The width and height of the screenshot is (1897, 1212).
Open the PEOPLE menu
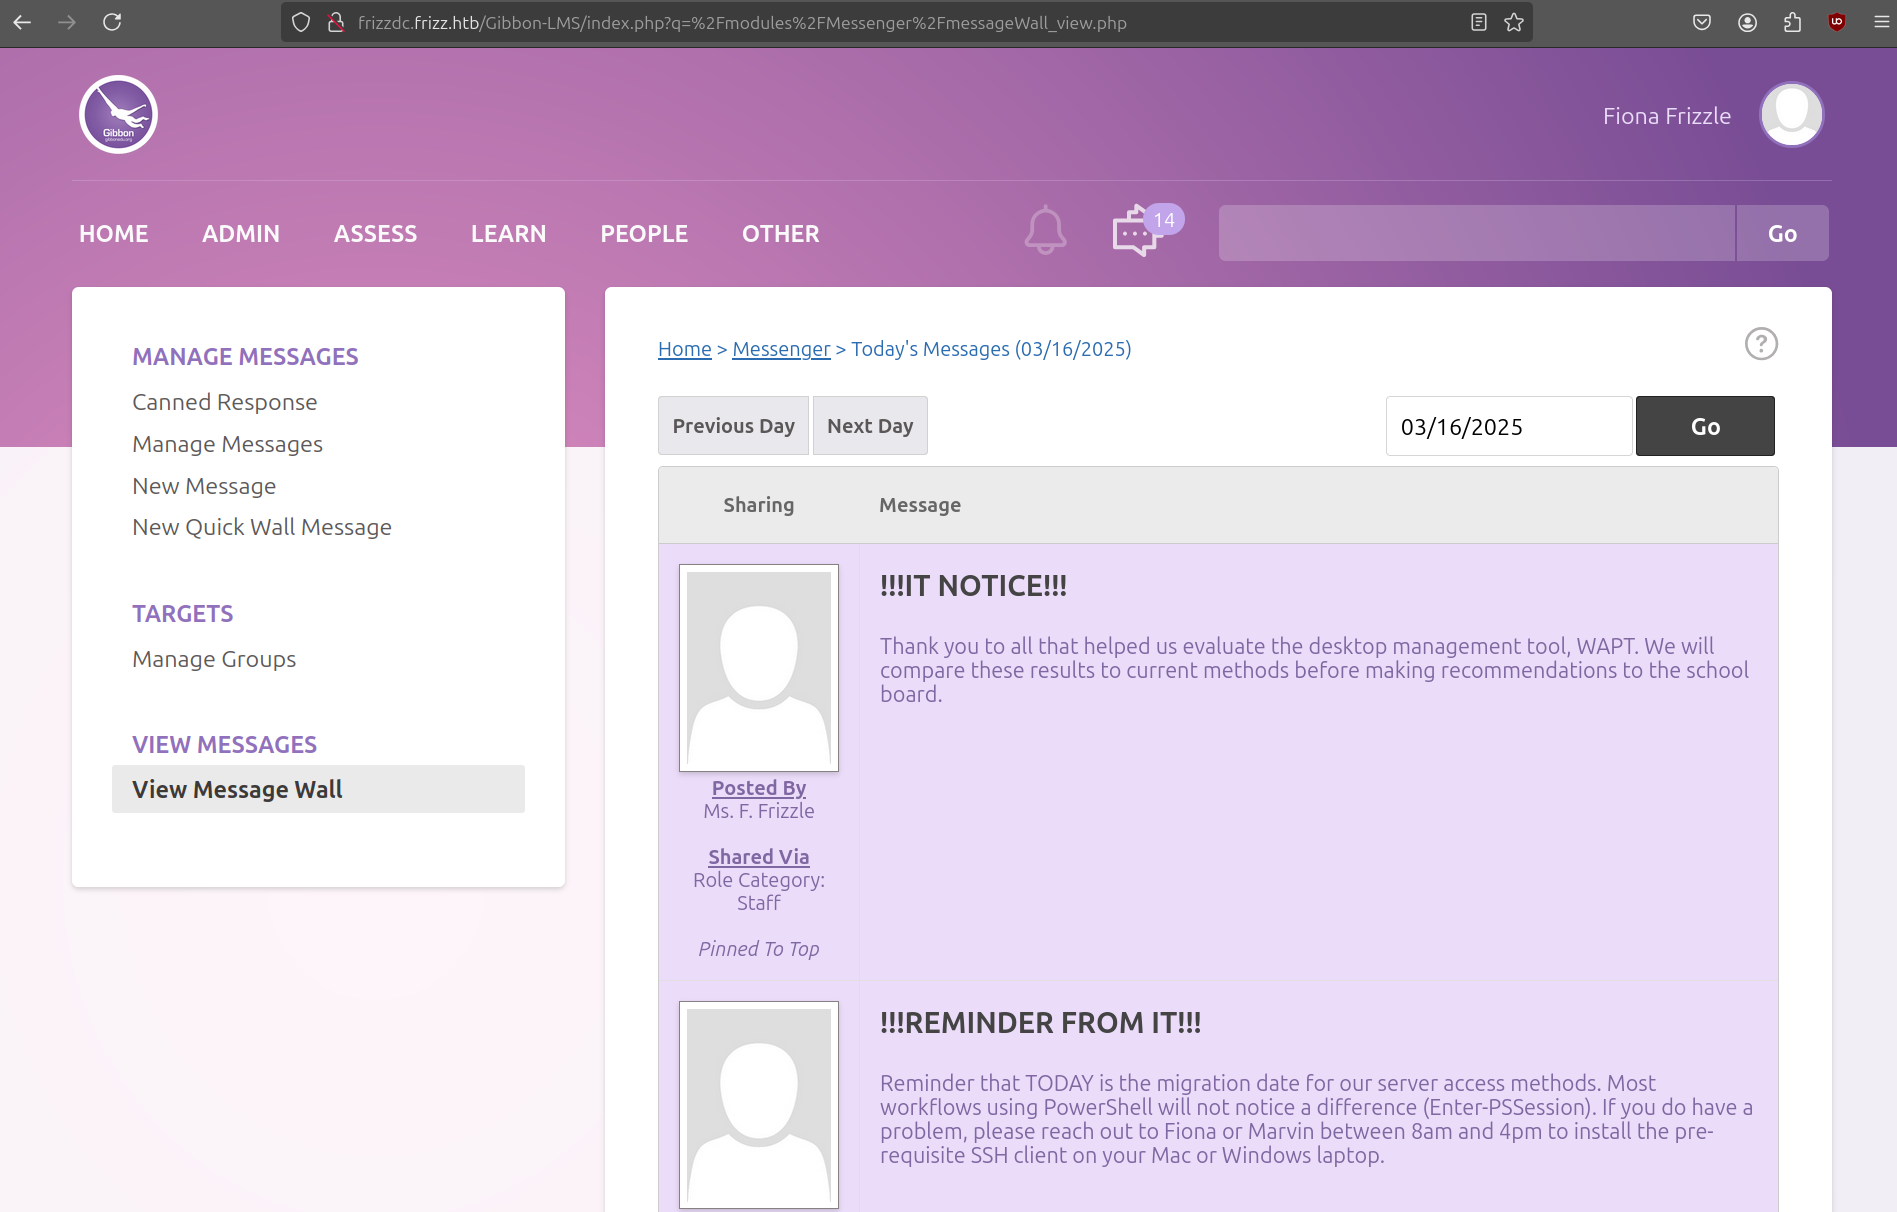(x=644, y=234)
